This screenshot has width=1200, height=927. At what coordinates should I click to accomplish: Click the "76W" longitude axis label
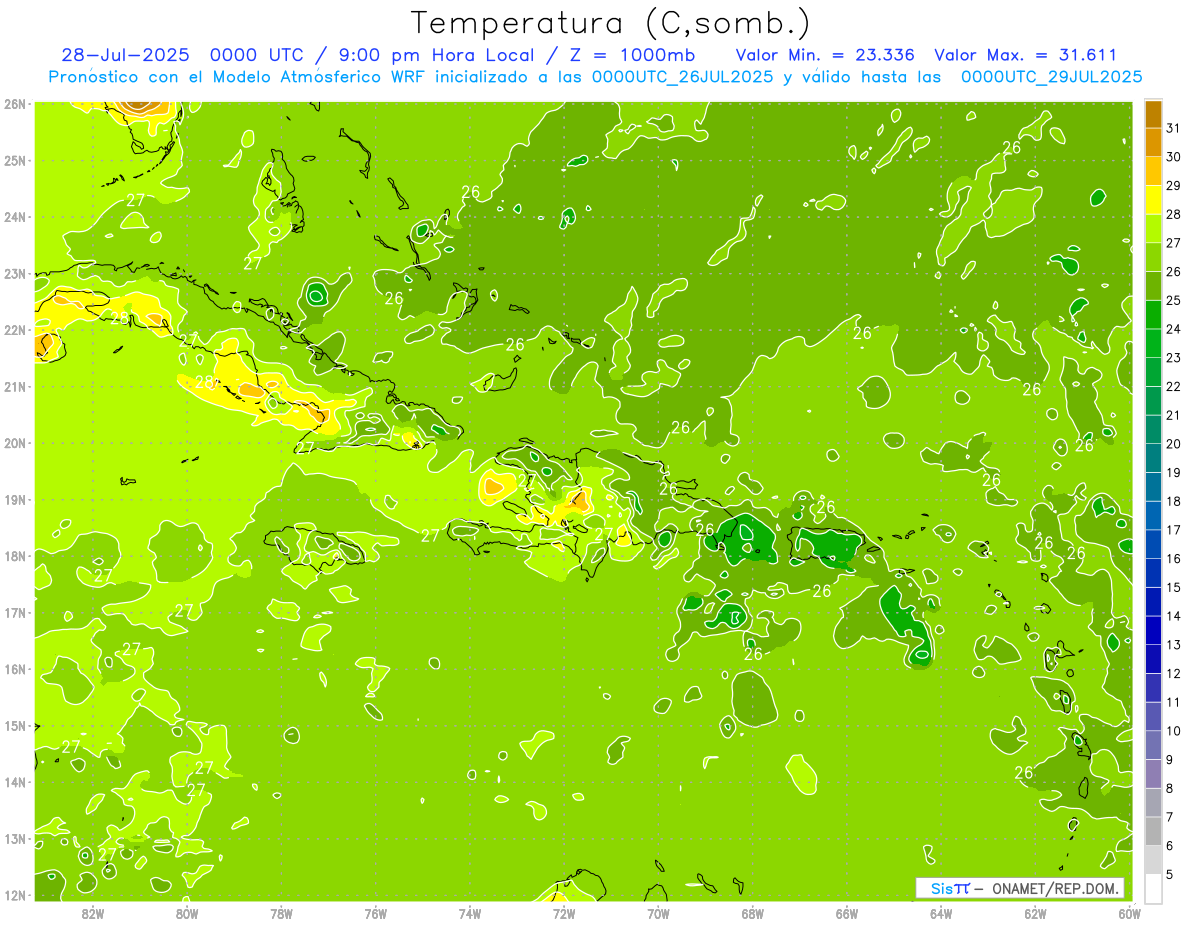(375, 913)
